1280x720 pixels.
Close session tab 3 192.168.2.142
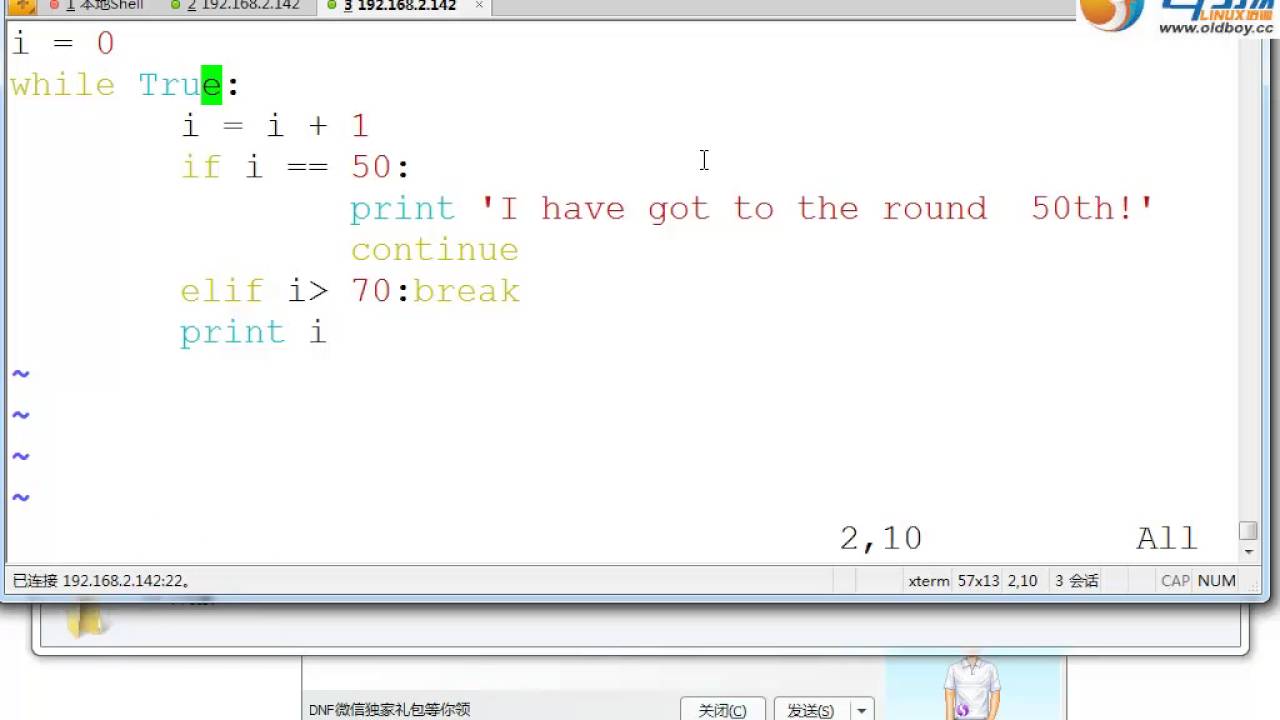(x=479, y=5)
